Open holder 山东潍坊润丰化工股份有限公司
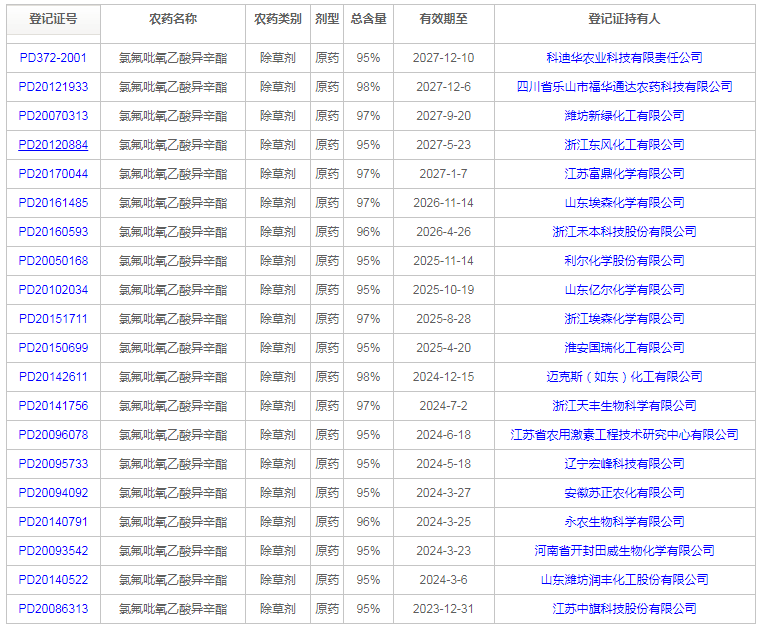The image size is (761, 629). click(x=624, y=580)
